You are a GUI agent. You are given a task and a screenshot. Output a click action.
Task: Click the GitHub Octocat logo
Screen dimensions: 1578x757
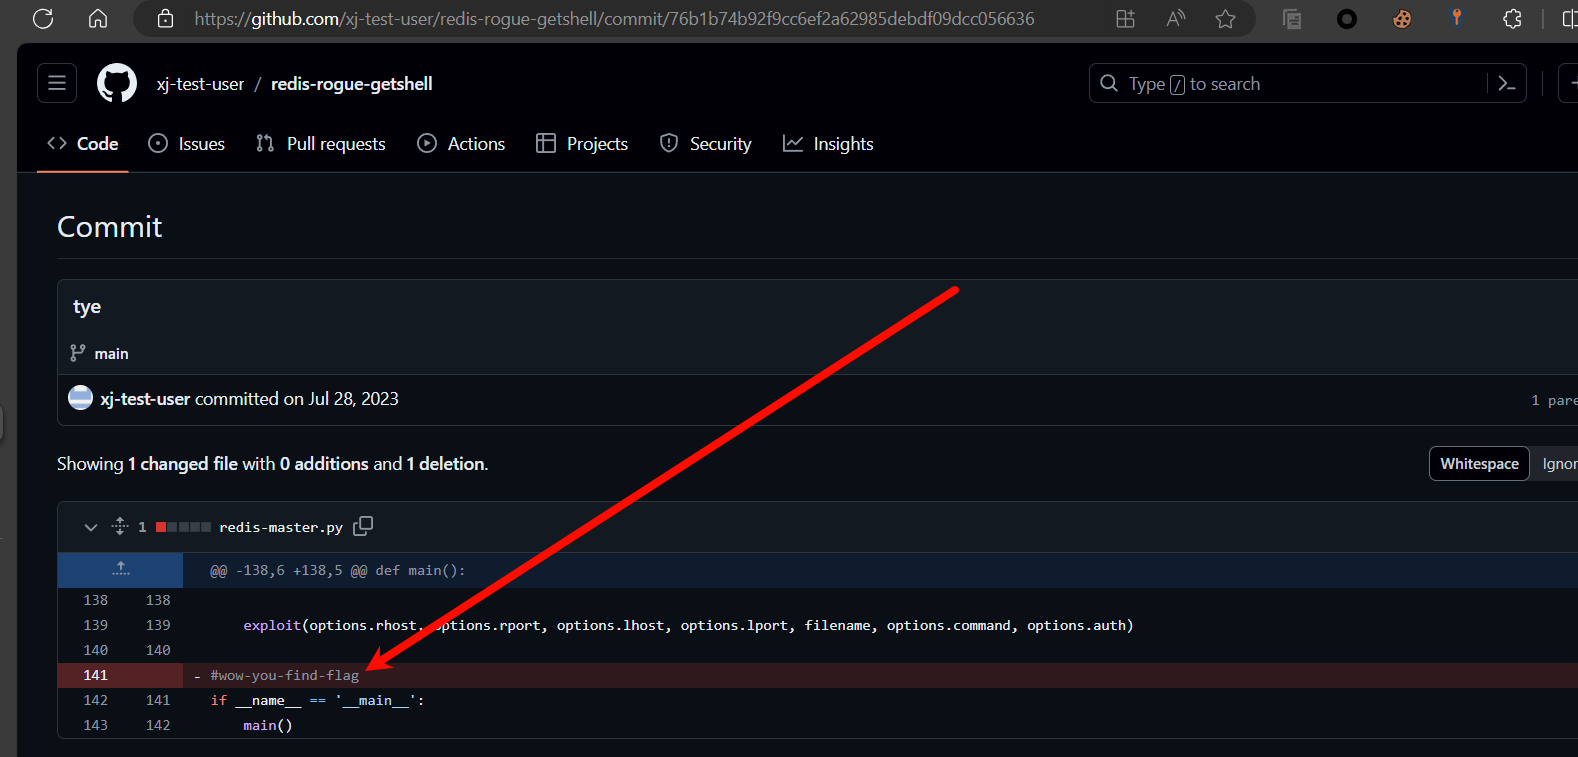point(117,83)
